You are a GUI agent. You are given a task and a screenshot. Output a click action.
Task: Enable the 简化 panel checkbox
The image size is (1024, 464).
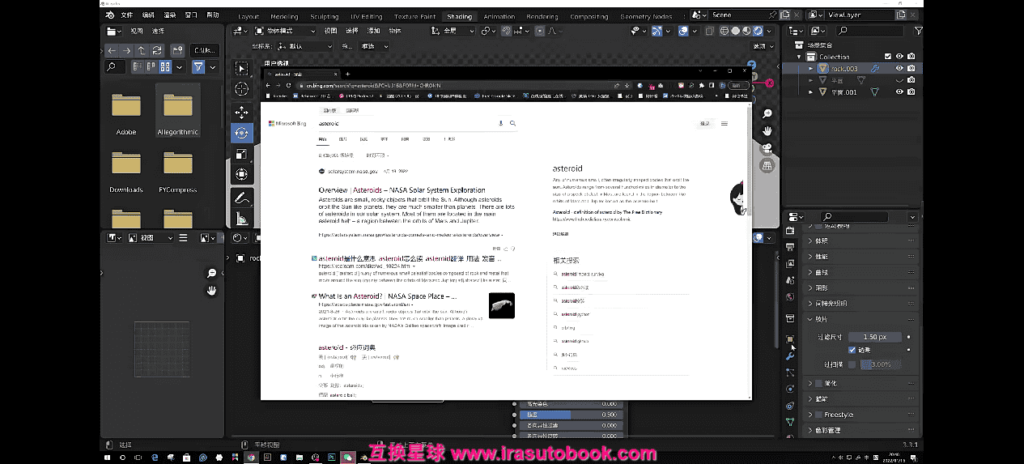tap(819, 383)
